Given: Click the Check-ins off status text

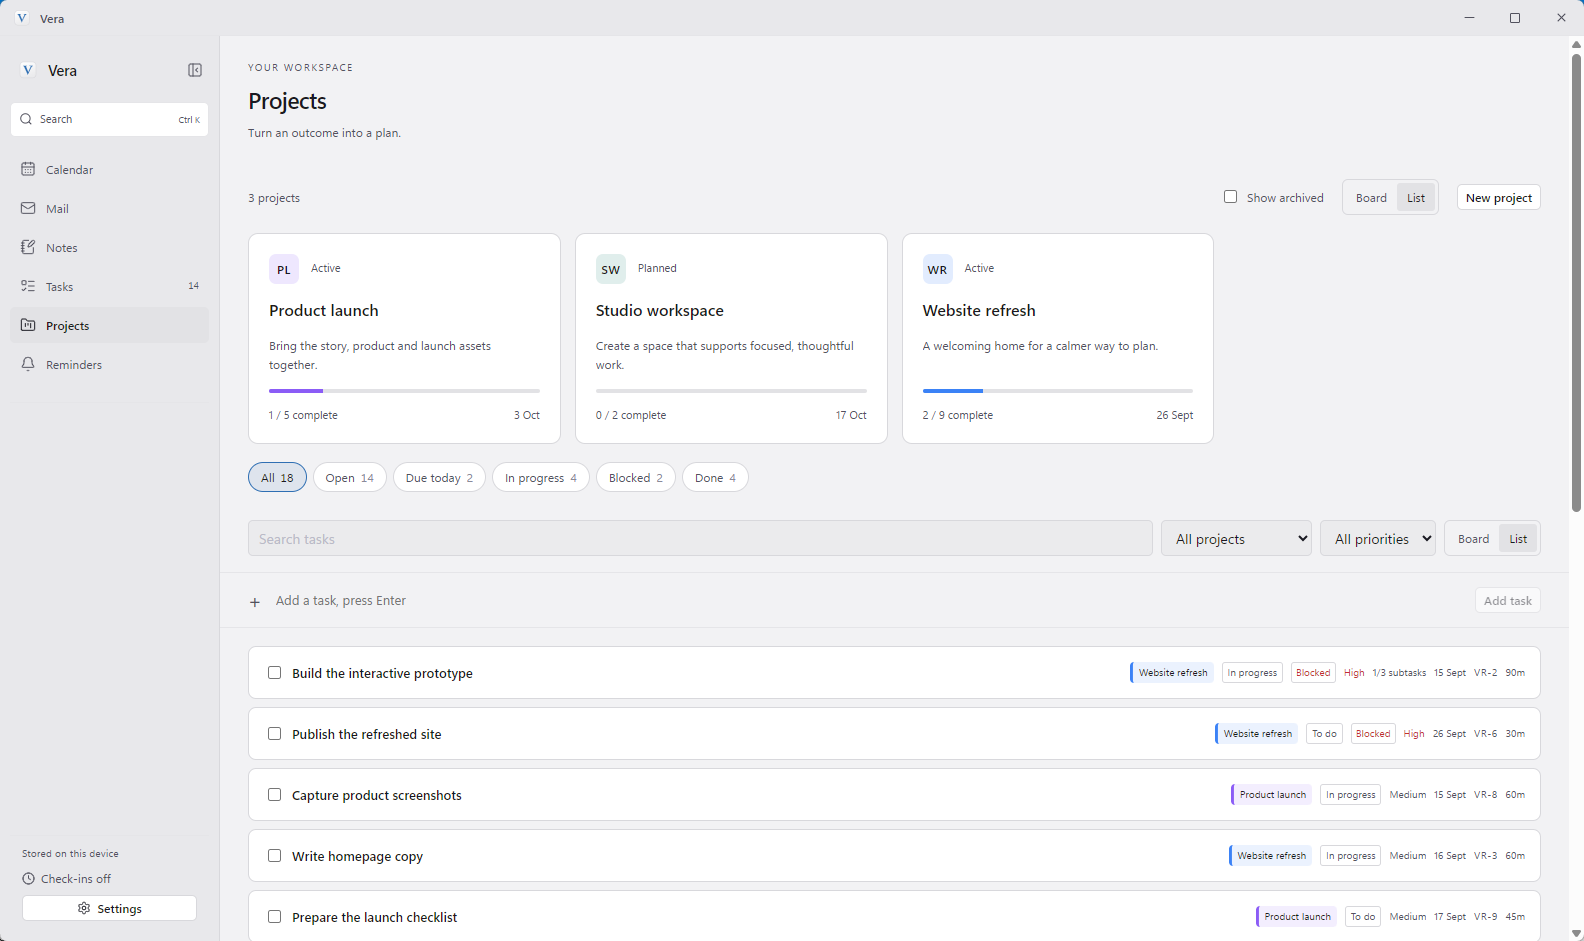Looking at the screenshot, I should (76, 879).
